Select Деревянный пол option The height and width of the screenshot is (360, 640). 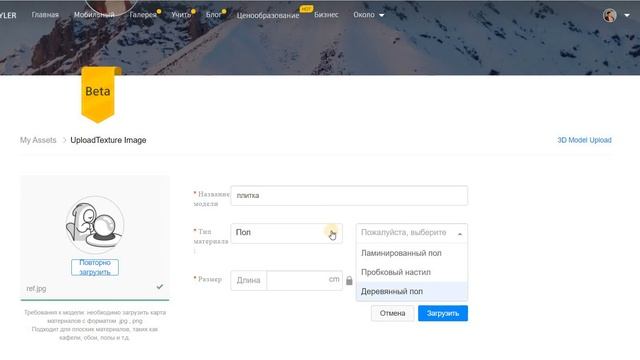click(411, 291)
